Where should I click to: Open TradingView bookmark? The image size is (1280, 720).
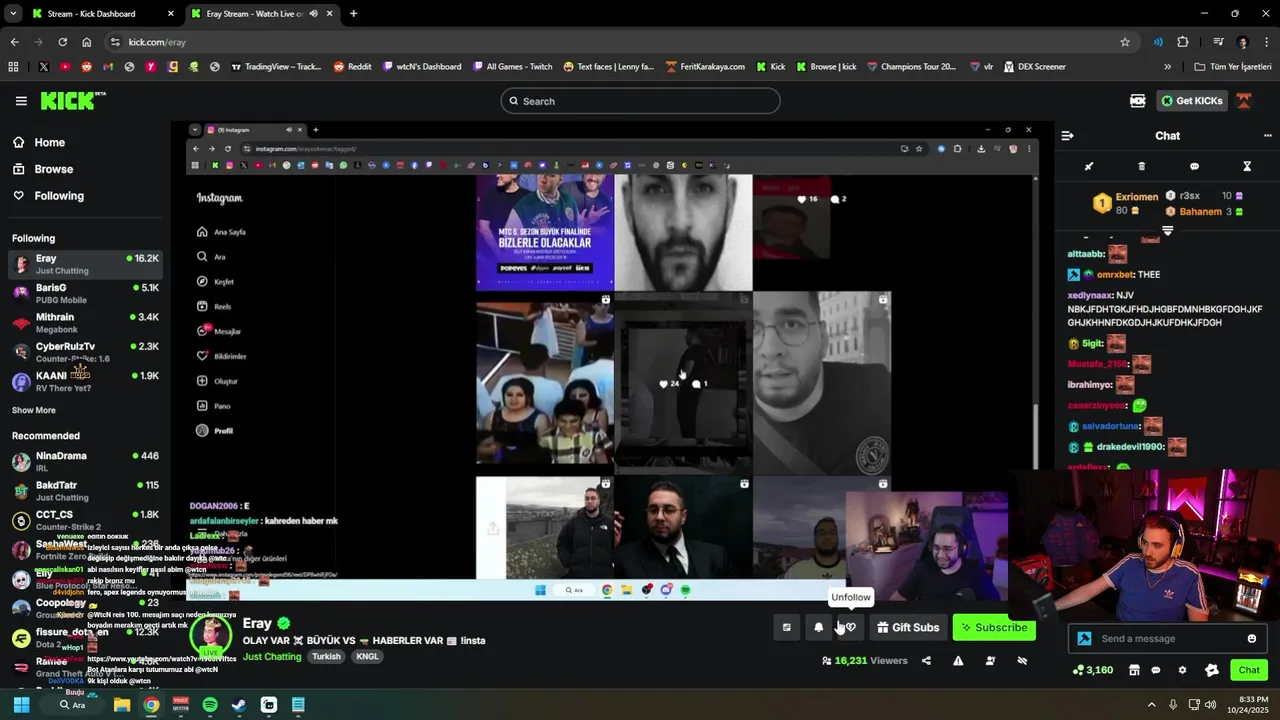[x=276, y=67]
